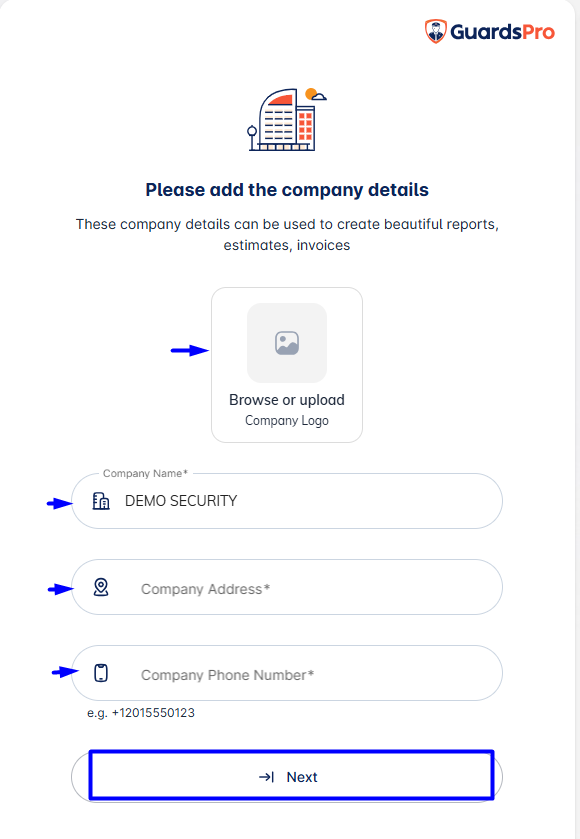The image size is (580, 839).
Task: Focus the Company Phone Number input field
Action: (x=287, y=673)
